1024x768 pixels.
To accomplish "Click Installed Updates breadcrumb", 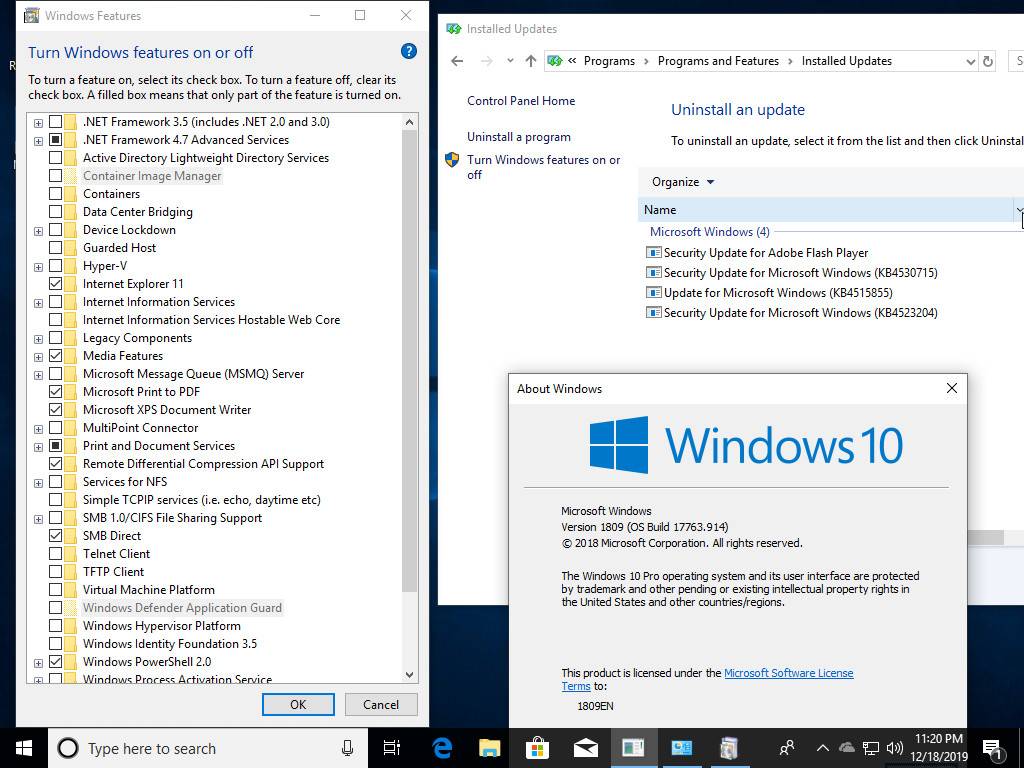I will pos(846,61).
